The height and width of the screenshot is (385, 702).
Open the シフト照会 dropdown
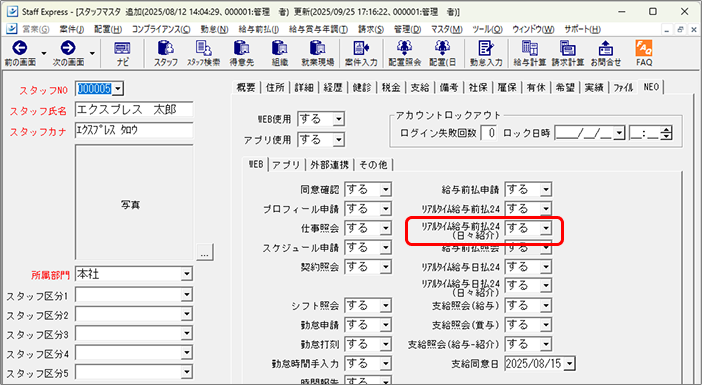click(385, 305)
